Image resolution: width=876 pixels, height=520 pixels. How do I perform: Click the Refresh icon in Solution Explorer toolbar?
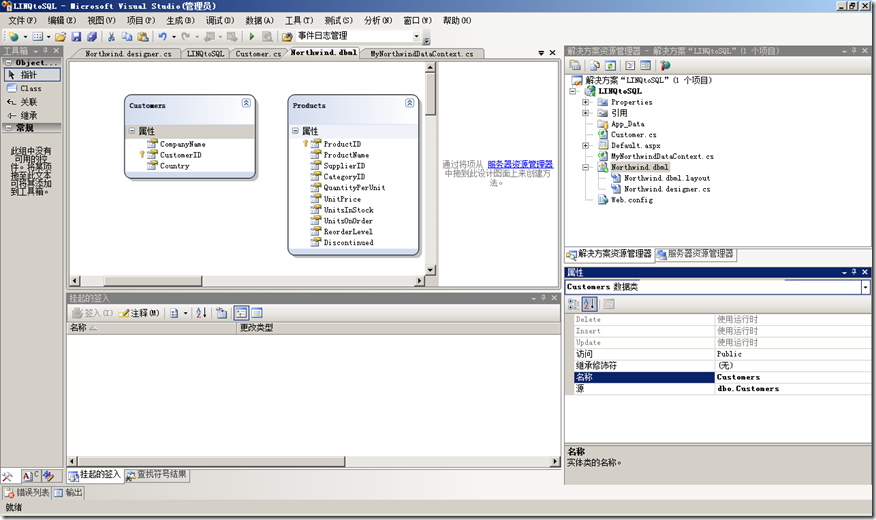[x=611, y=65]
